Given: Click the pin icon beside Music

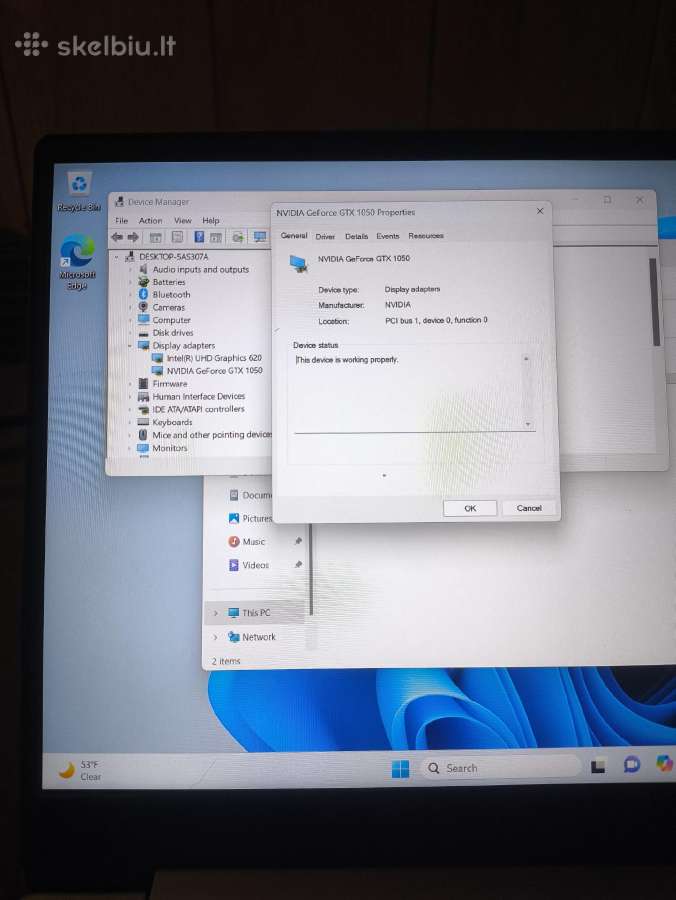Looking at the screenshot, I should [298, 541].
